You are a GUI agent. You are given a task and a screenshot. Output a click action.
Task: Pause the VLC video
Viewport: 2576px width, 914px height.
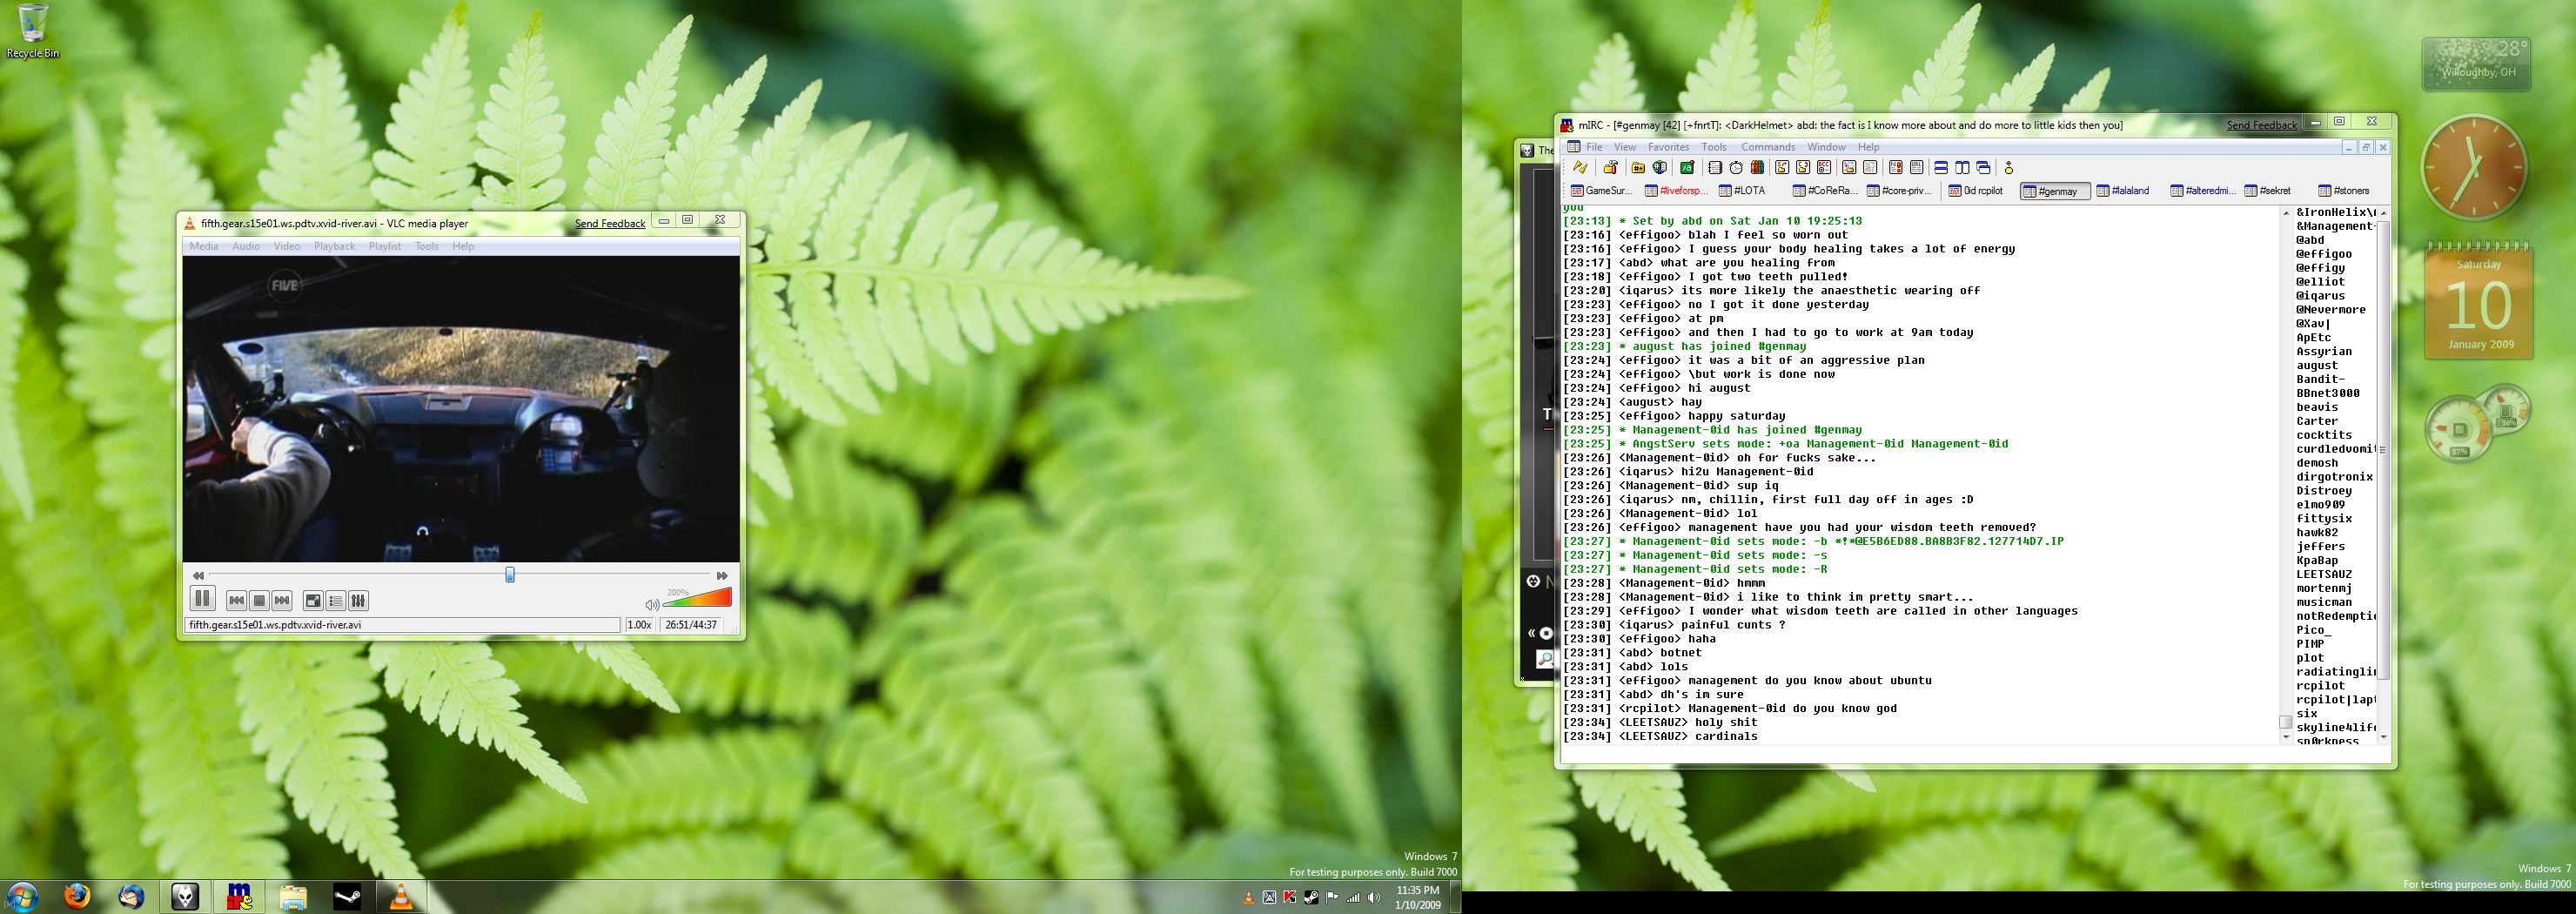202,599
